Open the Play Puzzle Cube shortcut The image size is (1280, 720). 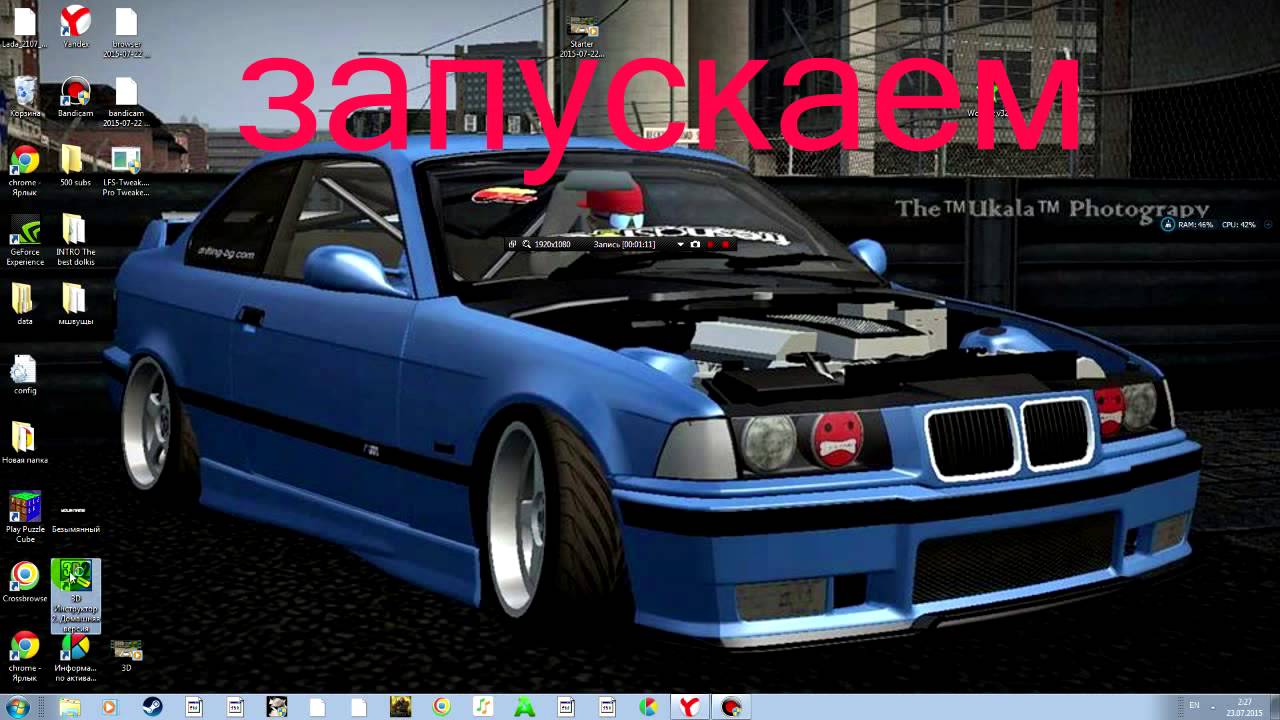pos(25,517)
